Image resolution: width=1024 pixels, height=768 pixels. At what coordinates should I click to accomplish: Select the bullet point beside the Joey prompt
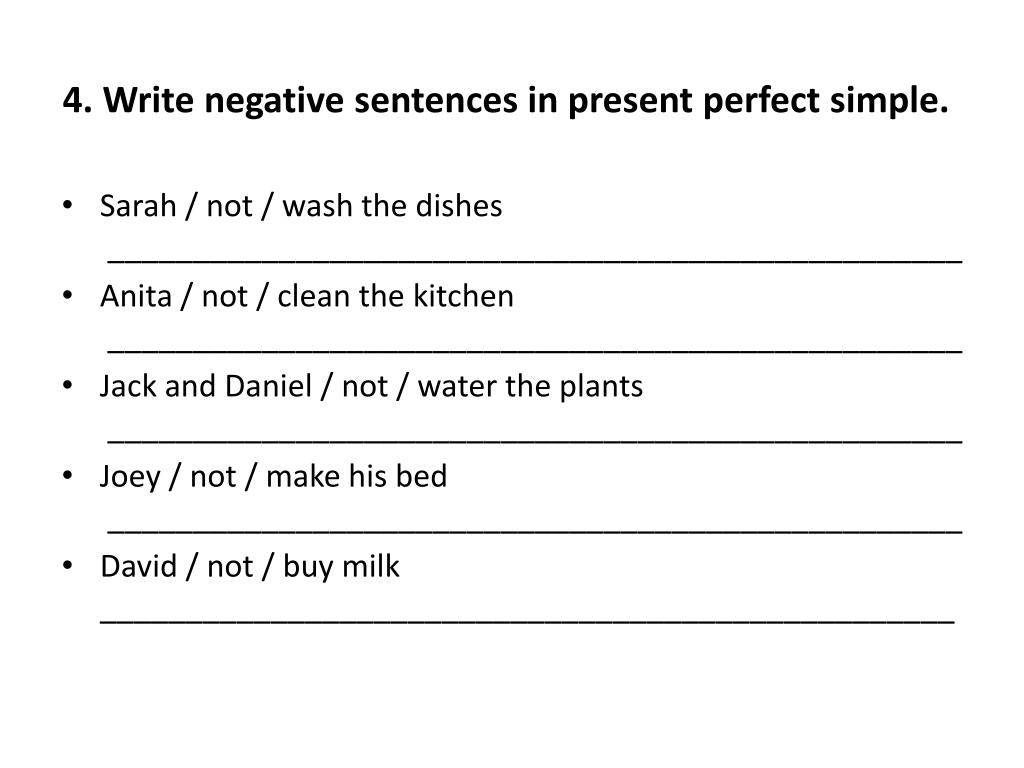[67, 475]
